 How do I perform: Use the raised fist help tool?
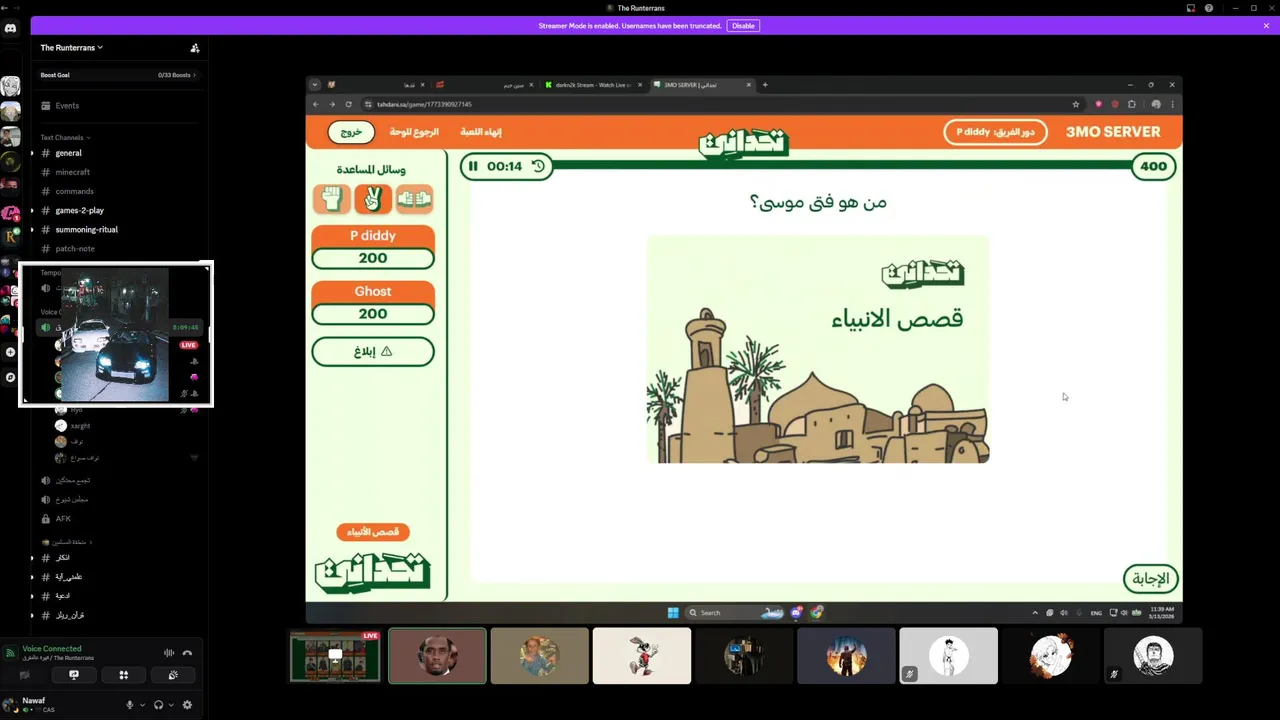point(331,199)
